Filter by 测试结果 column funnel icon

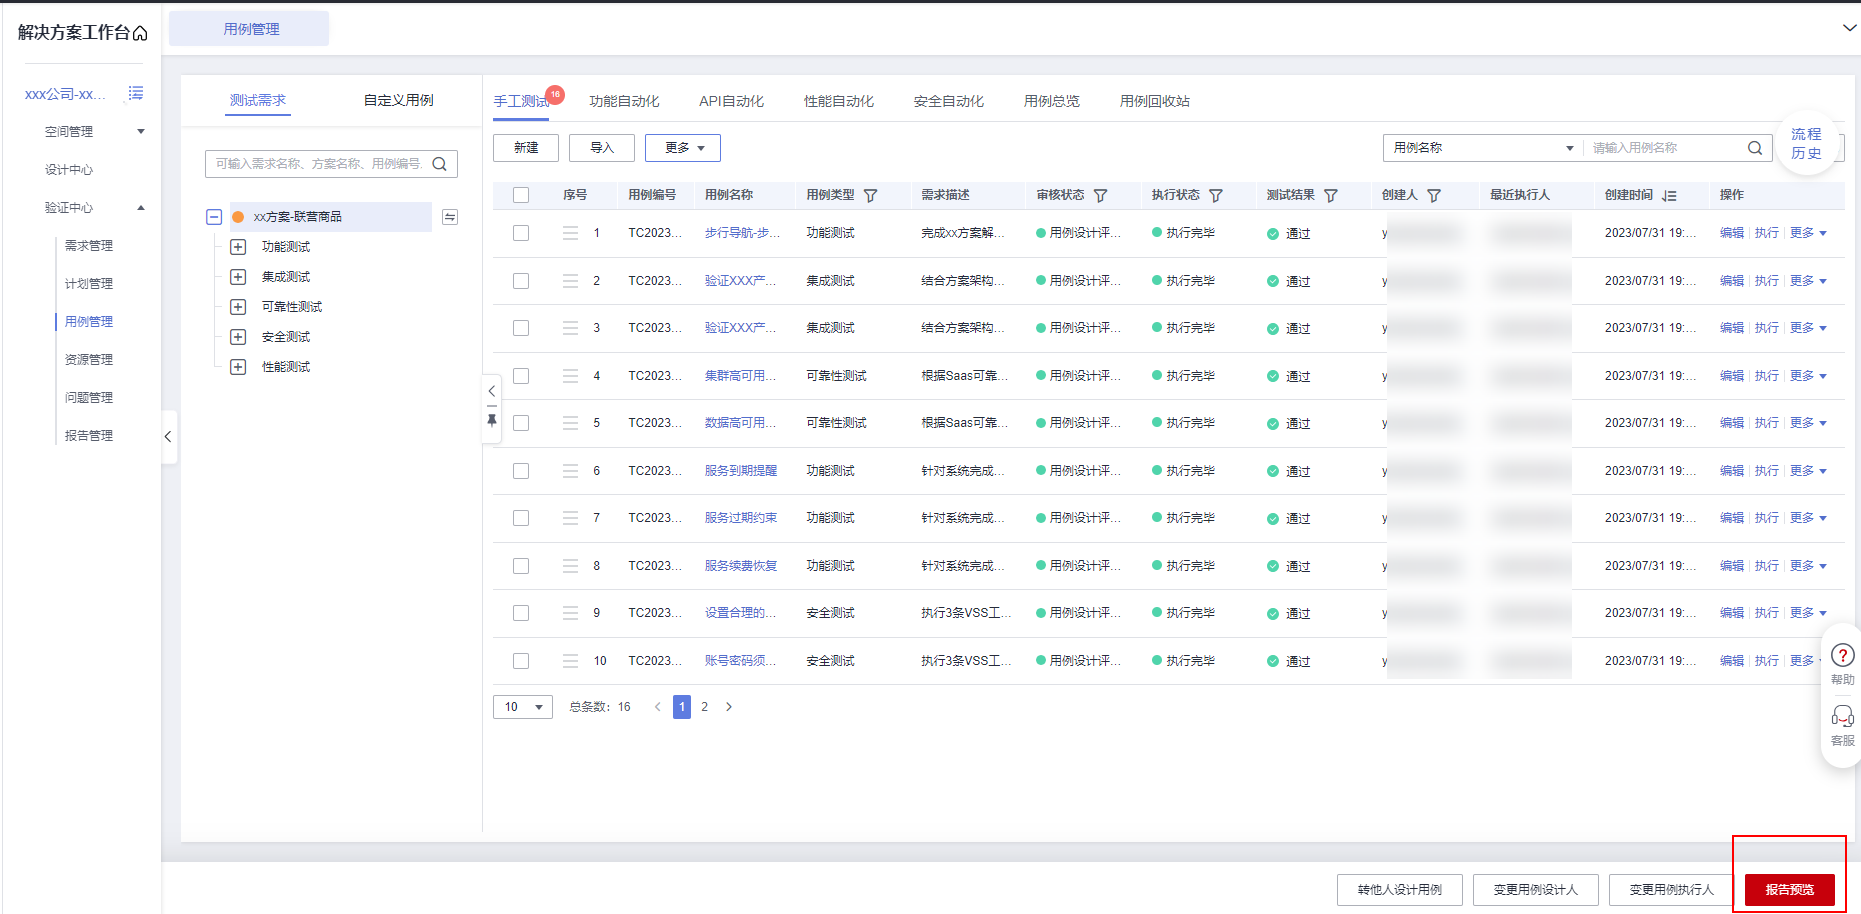click(x=1331, y=196)
